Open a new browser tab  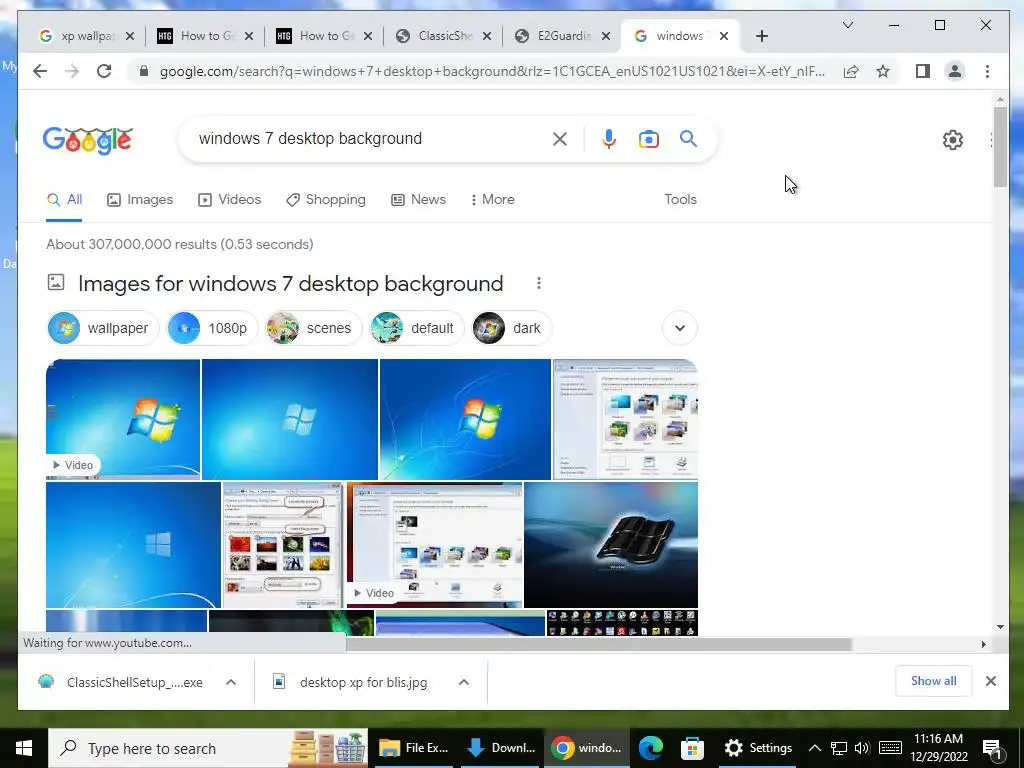(761, 36)
